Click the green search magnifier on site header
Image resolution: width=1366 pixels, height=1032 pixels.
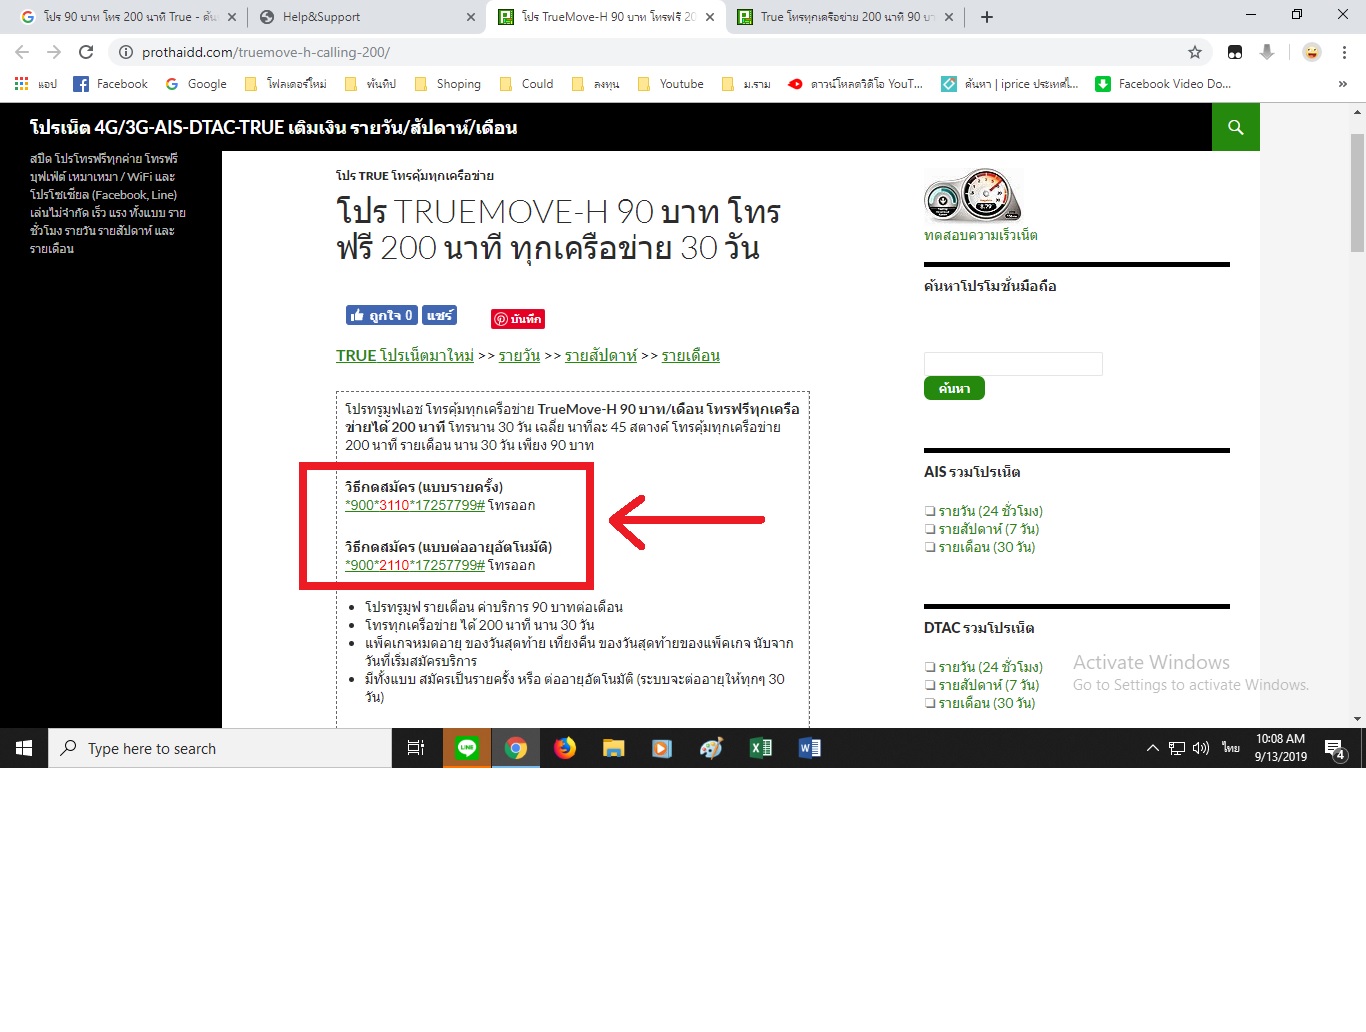(x=1236, y=127)
